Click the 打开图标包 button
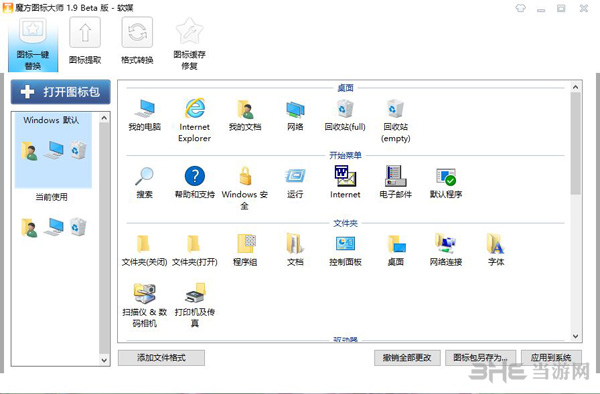The image size is (600, 394). (x=60, y=92)
